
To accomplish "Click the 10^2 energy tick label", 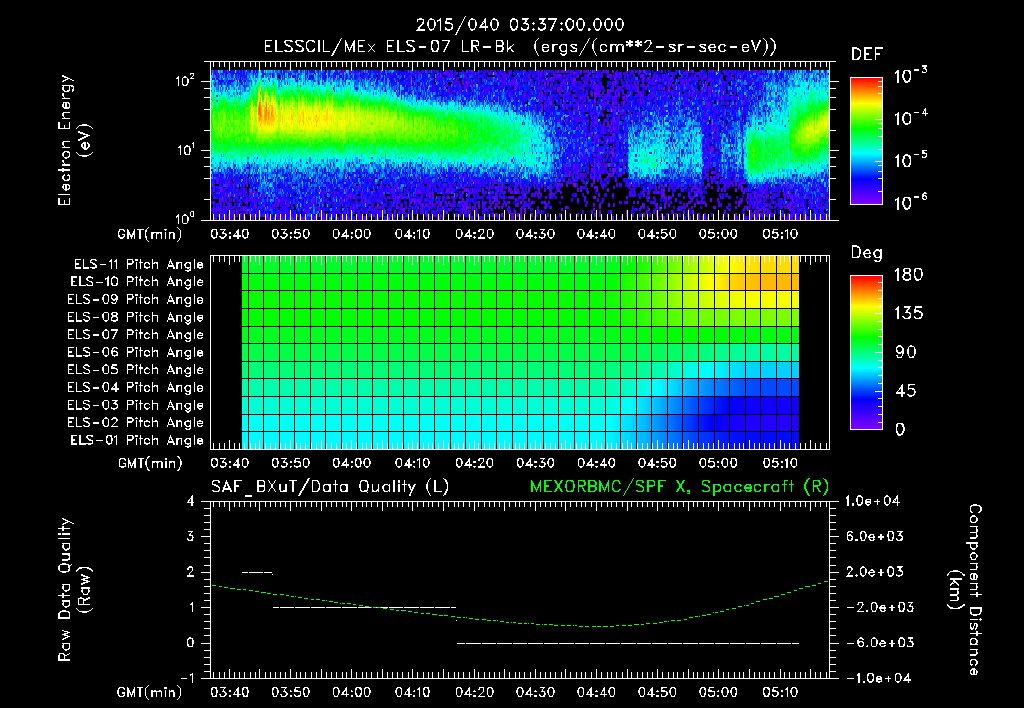I will tap(185, 81).
